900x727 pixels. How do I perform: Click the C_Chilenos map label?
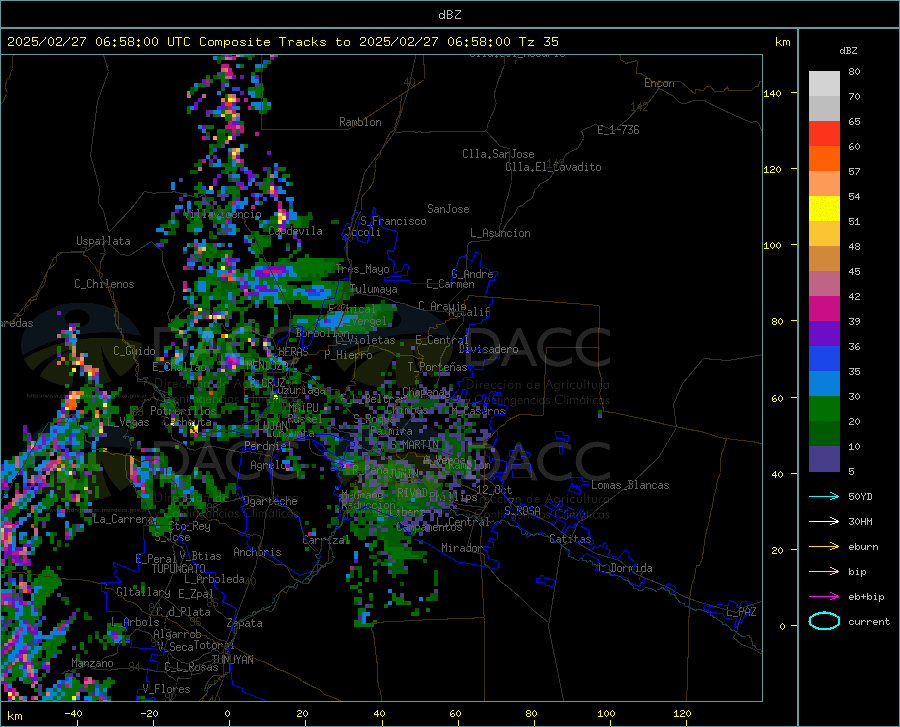(104, 284)
